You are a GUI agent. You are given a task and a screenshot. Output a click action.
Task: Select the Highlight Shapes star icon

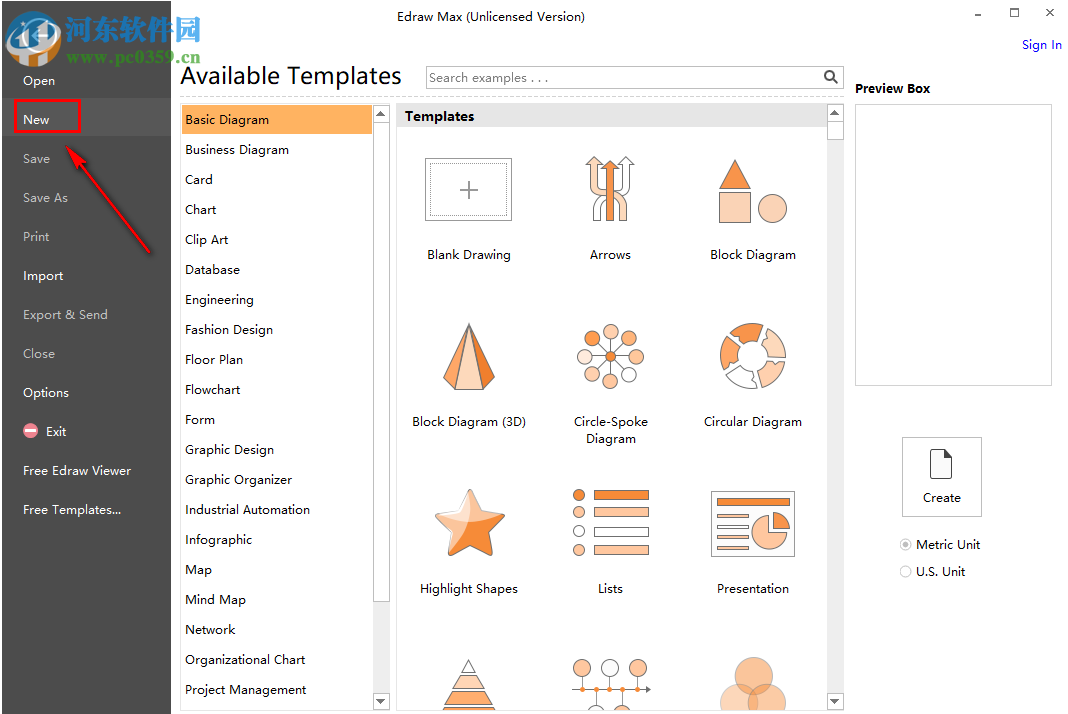(x=469, y=523)
